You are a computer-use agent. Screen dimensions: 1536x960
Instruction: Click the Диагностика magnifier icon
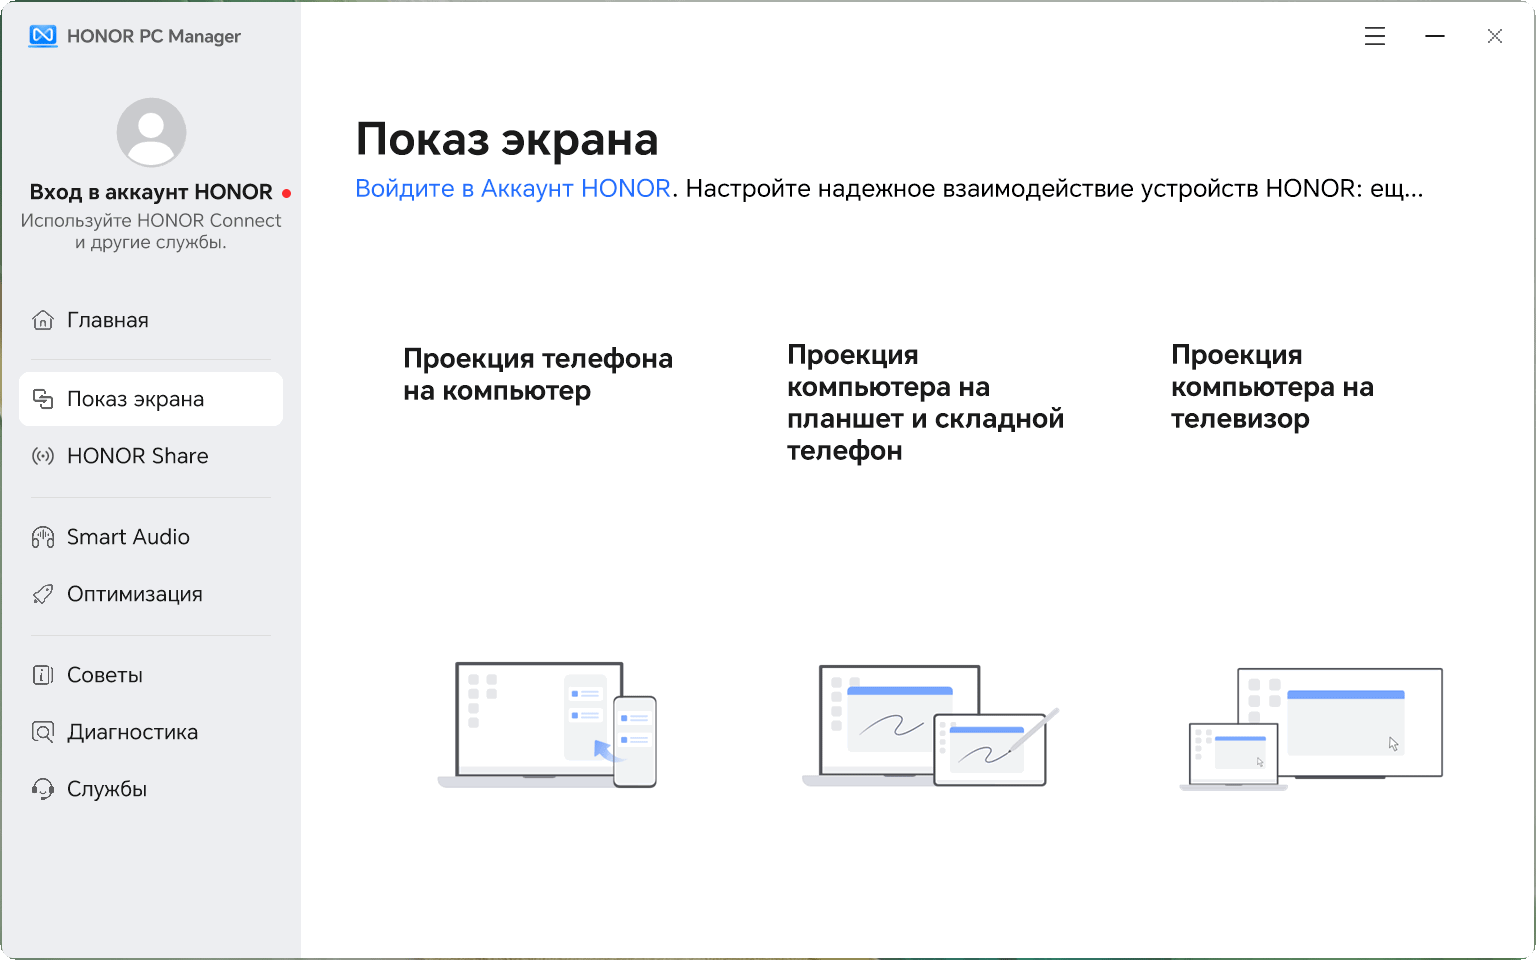43,732
